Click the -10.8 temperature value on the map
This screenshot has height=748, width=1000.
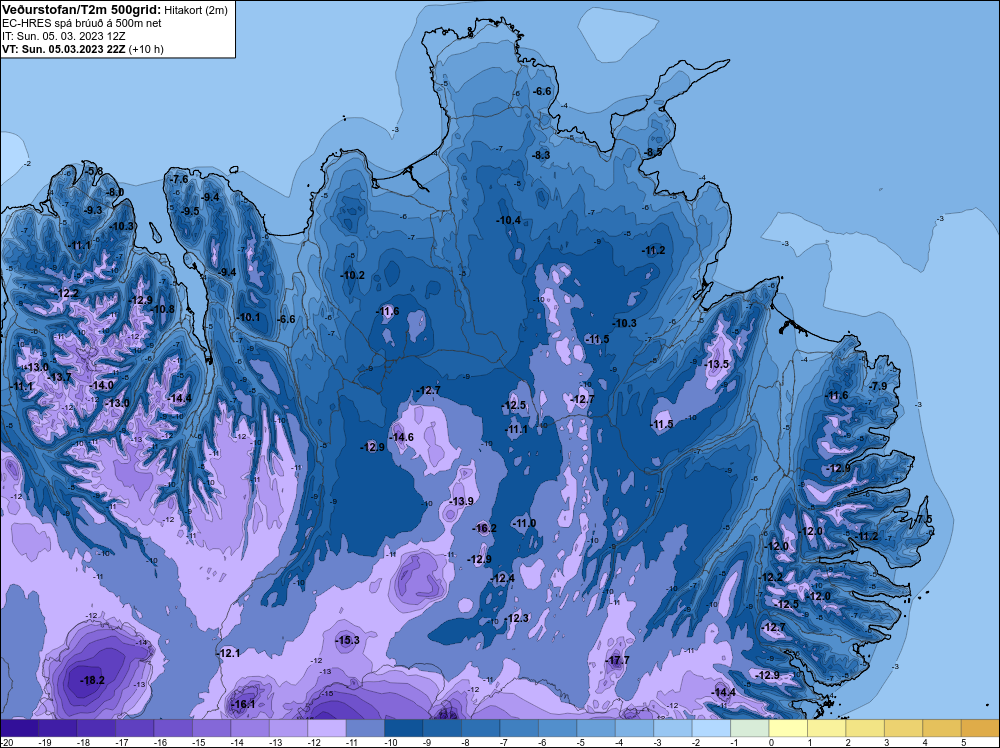coord(163,309)
